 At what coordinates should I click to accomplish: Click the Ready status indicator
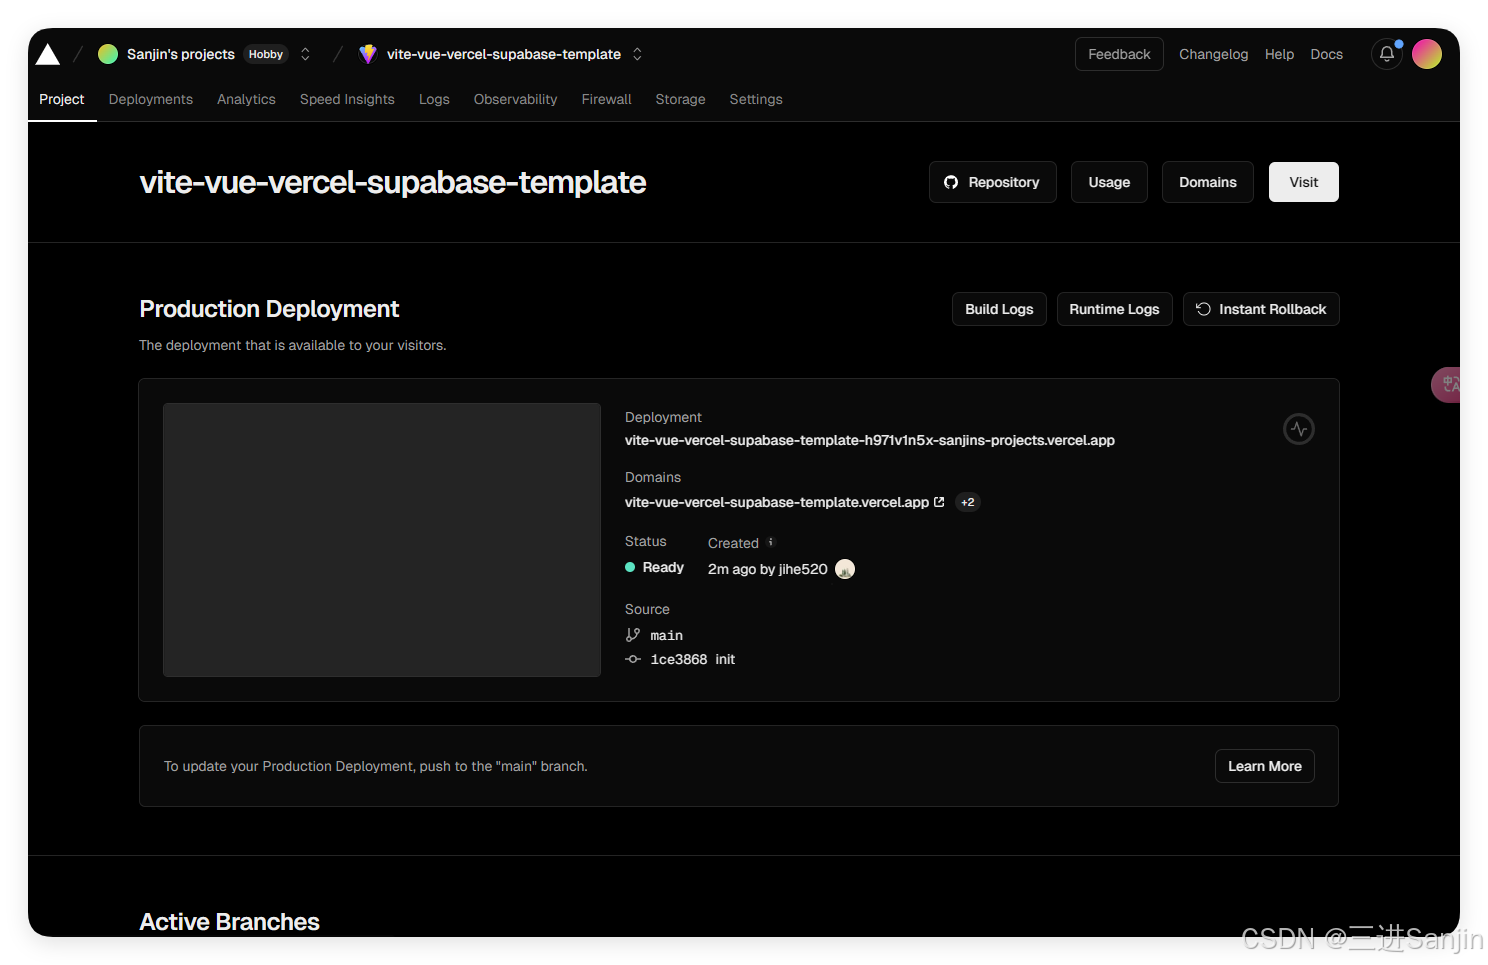pos(655,567)
